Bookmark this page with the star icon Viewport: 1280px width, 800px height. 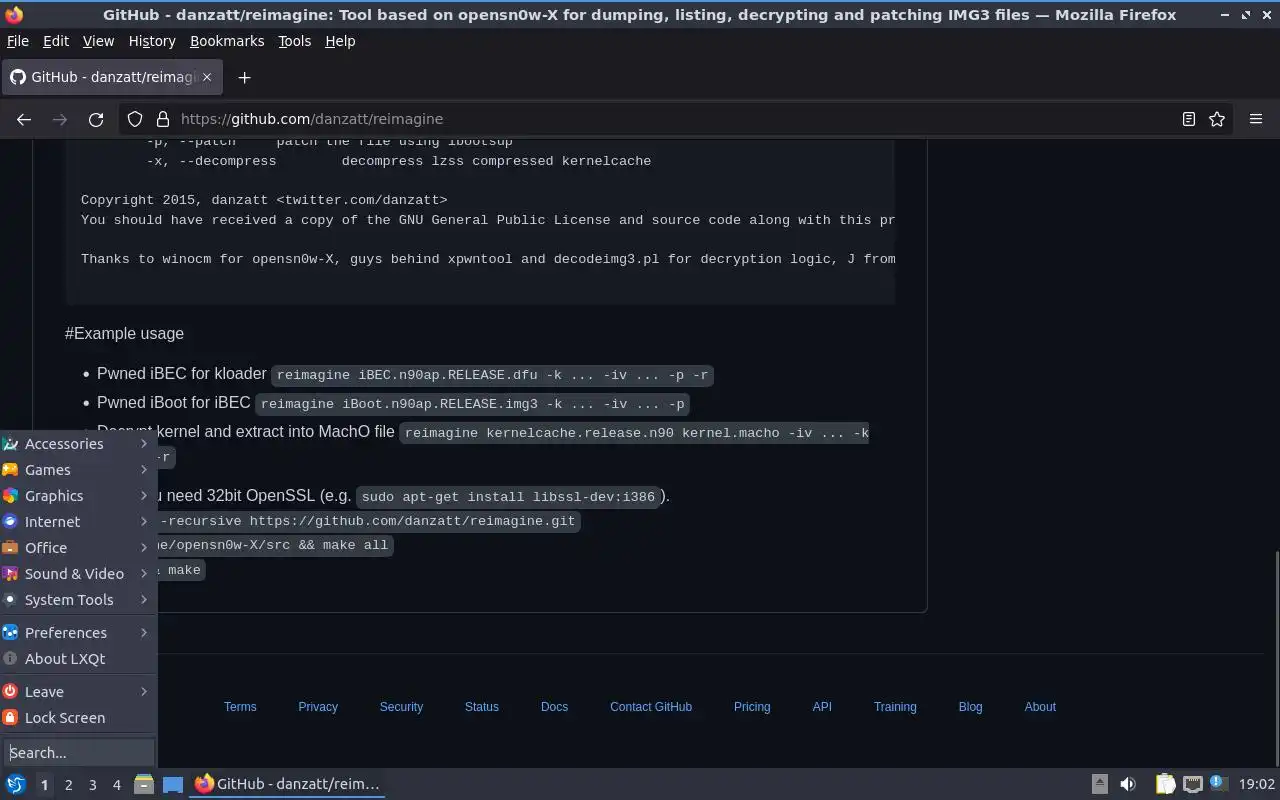click(1217, 119)
